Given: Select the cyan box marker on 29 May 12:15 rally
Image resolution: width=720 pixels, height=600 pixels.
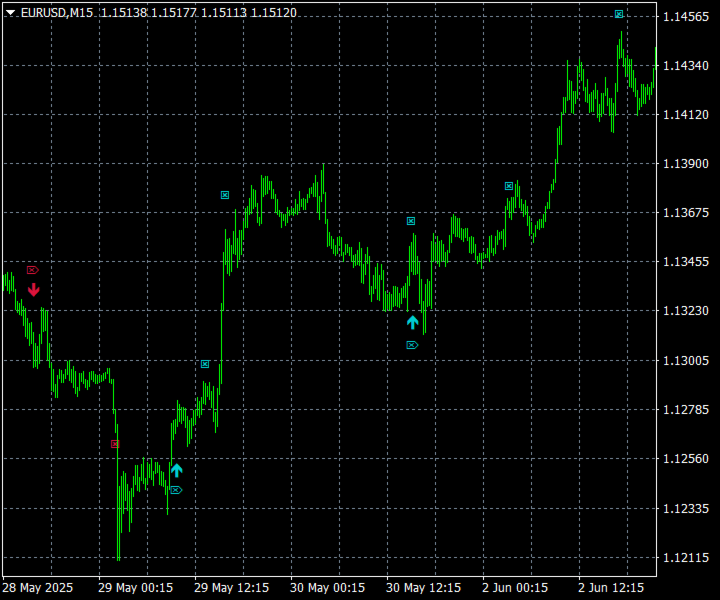Looking at the screenshot, I should click(225, 195).
